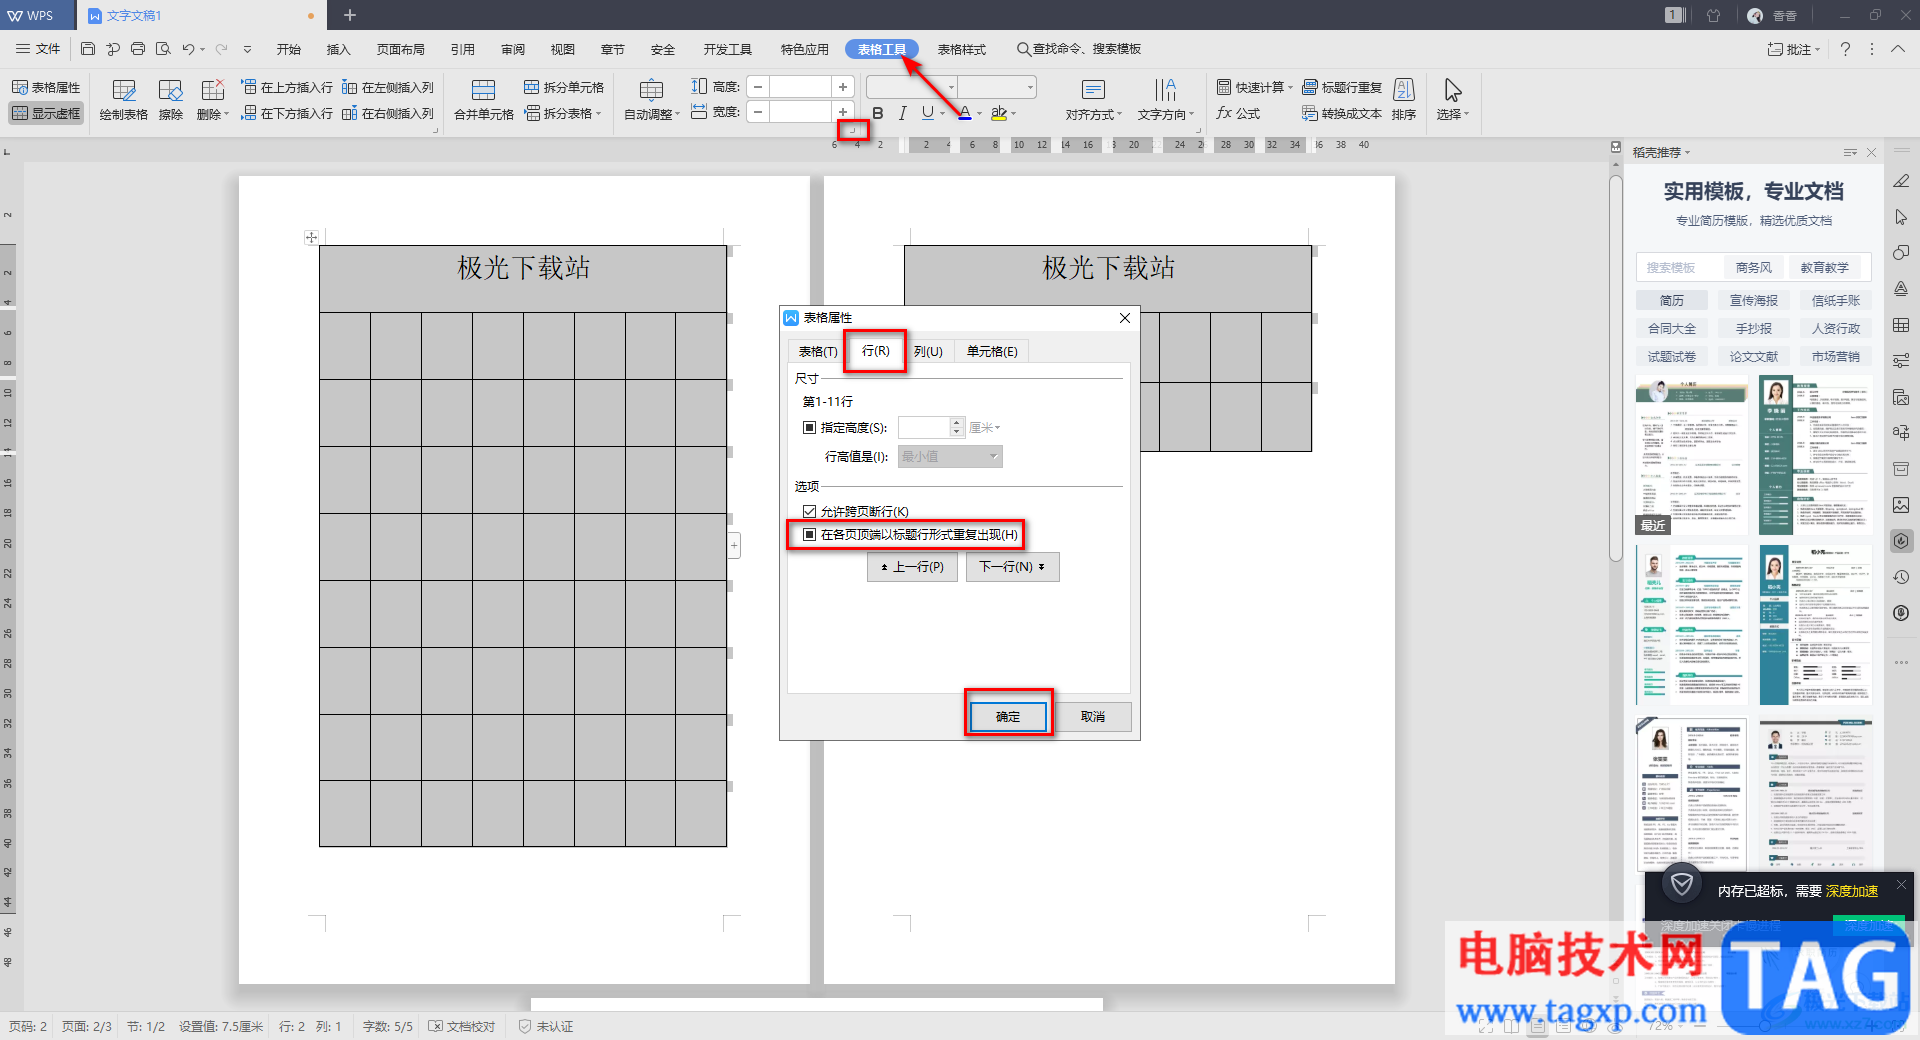
Task: Click 在右侧插入列 (Insert Column Right)
Action: pyautogui.click(x=388, y=113)
